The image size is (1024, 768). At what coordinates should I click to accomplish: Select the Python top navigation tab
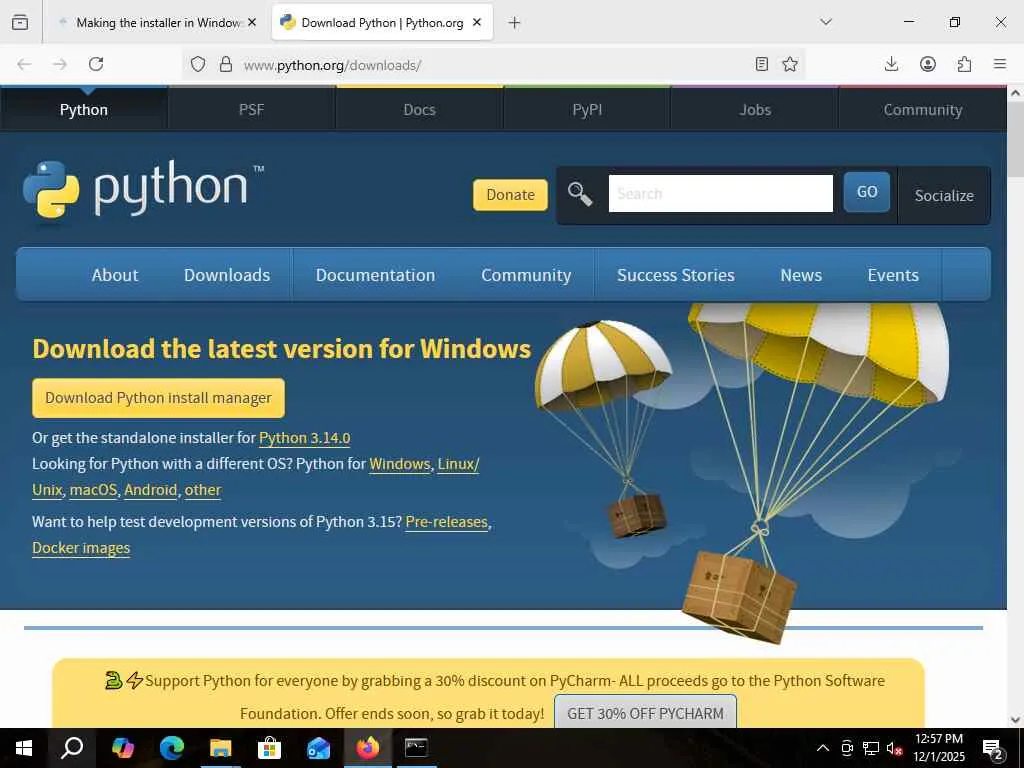(x=84, y=110)
